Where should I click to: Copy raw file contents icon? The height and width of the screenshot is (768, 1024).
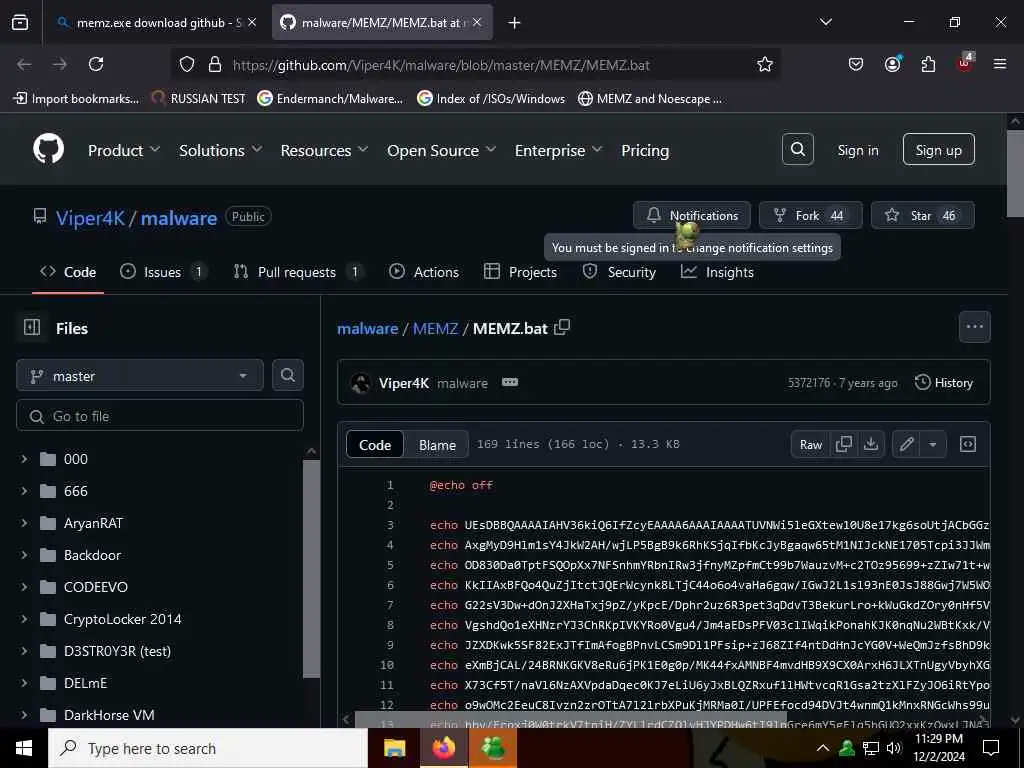[x=843, y=444]
